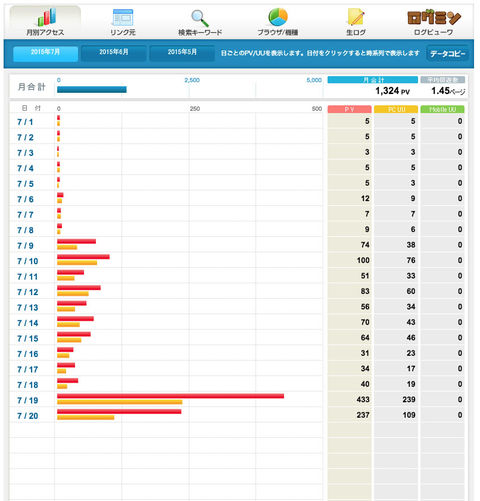The image size is (480, 501).
Task: Select the 1,324 PV monthly total value
Action: coord(392,91)
